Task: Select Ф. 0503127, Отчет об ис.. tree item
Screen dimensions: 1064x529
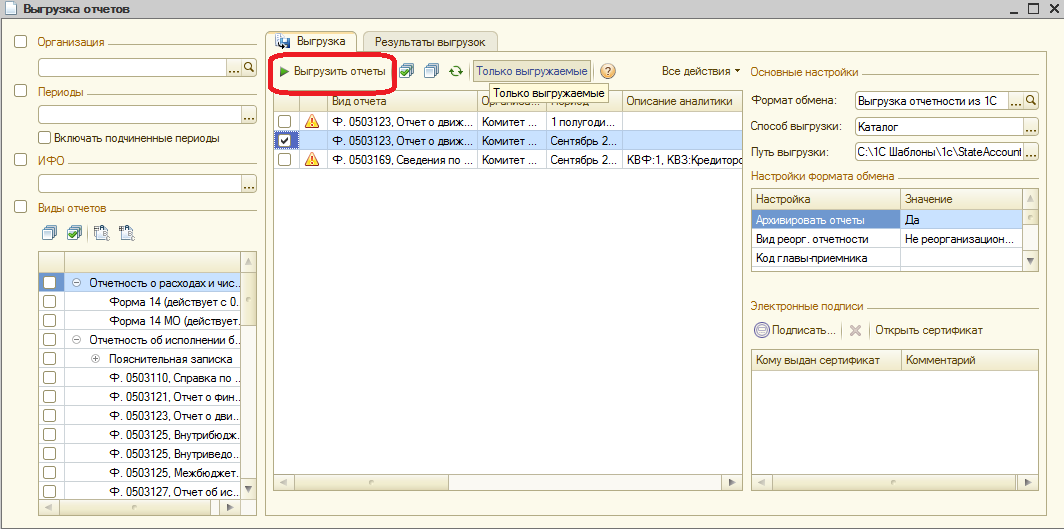Action: [173, 492]
